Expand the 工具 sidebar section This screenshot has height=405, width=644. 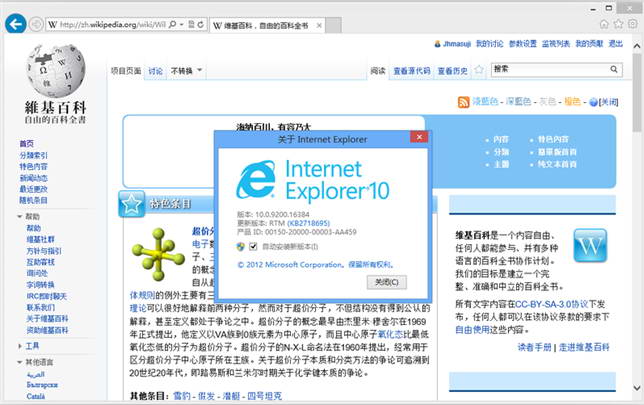tap(20, 346)
